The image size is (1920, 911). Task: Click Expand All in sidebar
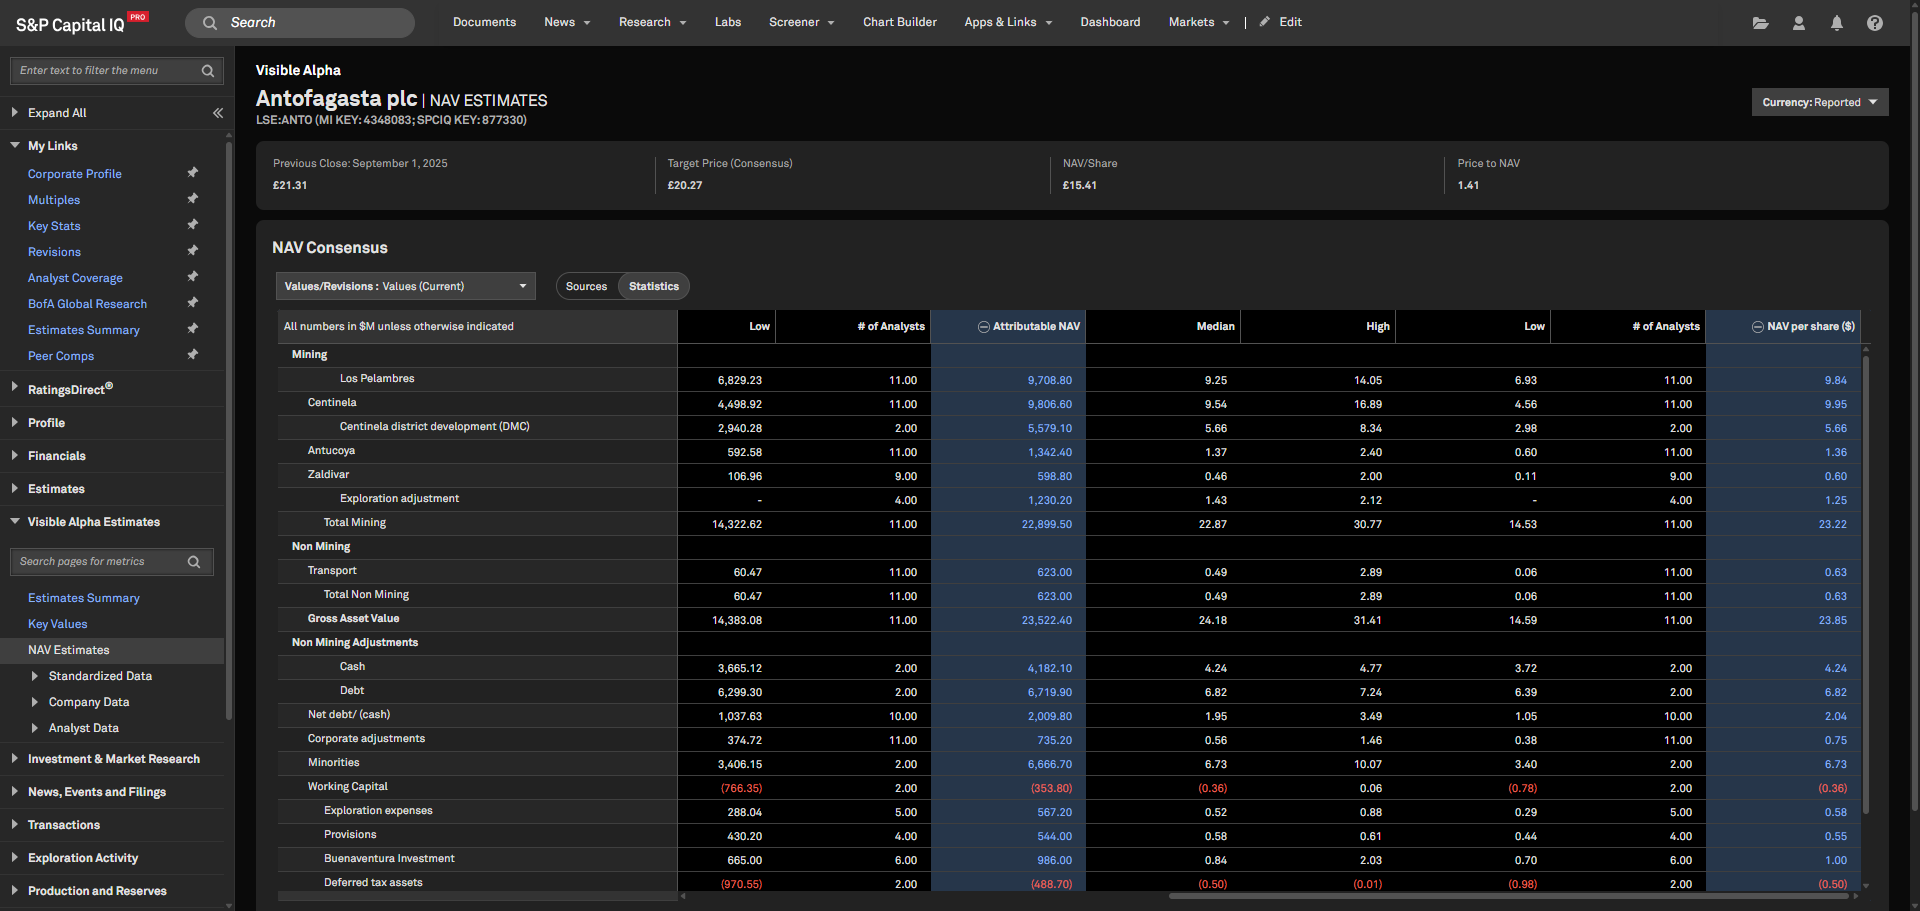tap(57, 113)
